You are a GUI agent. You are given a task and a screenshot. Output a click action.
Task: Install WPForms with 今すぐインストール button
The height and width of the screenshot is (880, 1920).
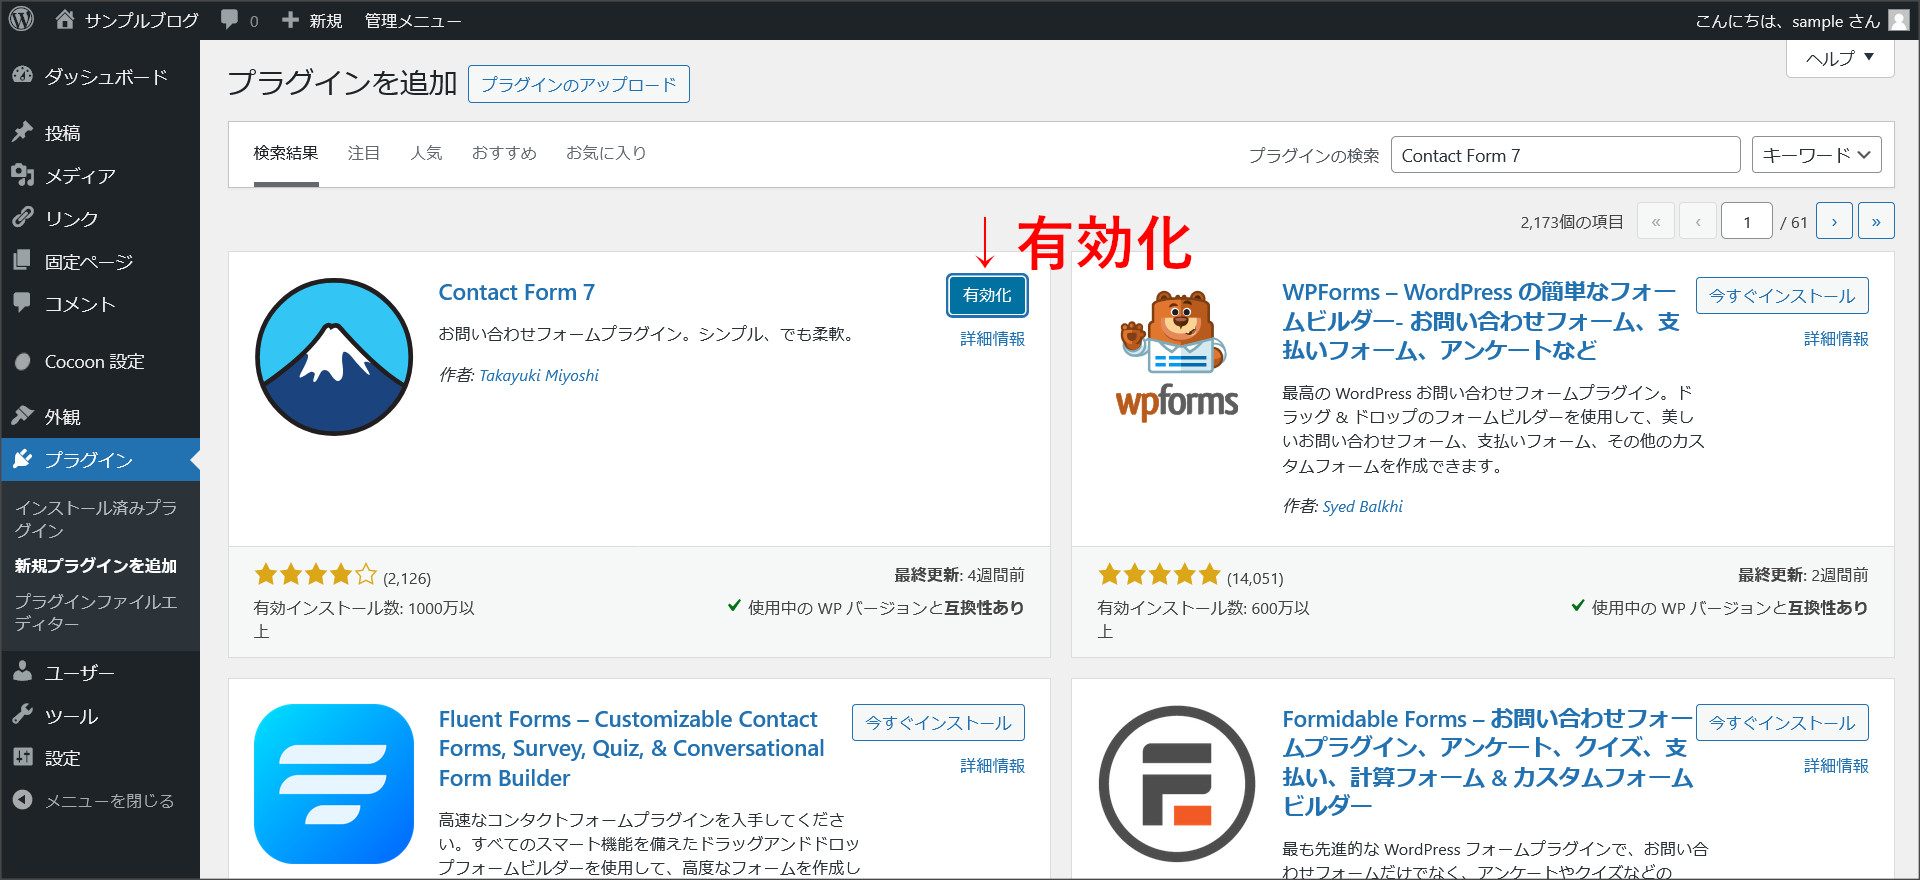click(1781, 296)
